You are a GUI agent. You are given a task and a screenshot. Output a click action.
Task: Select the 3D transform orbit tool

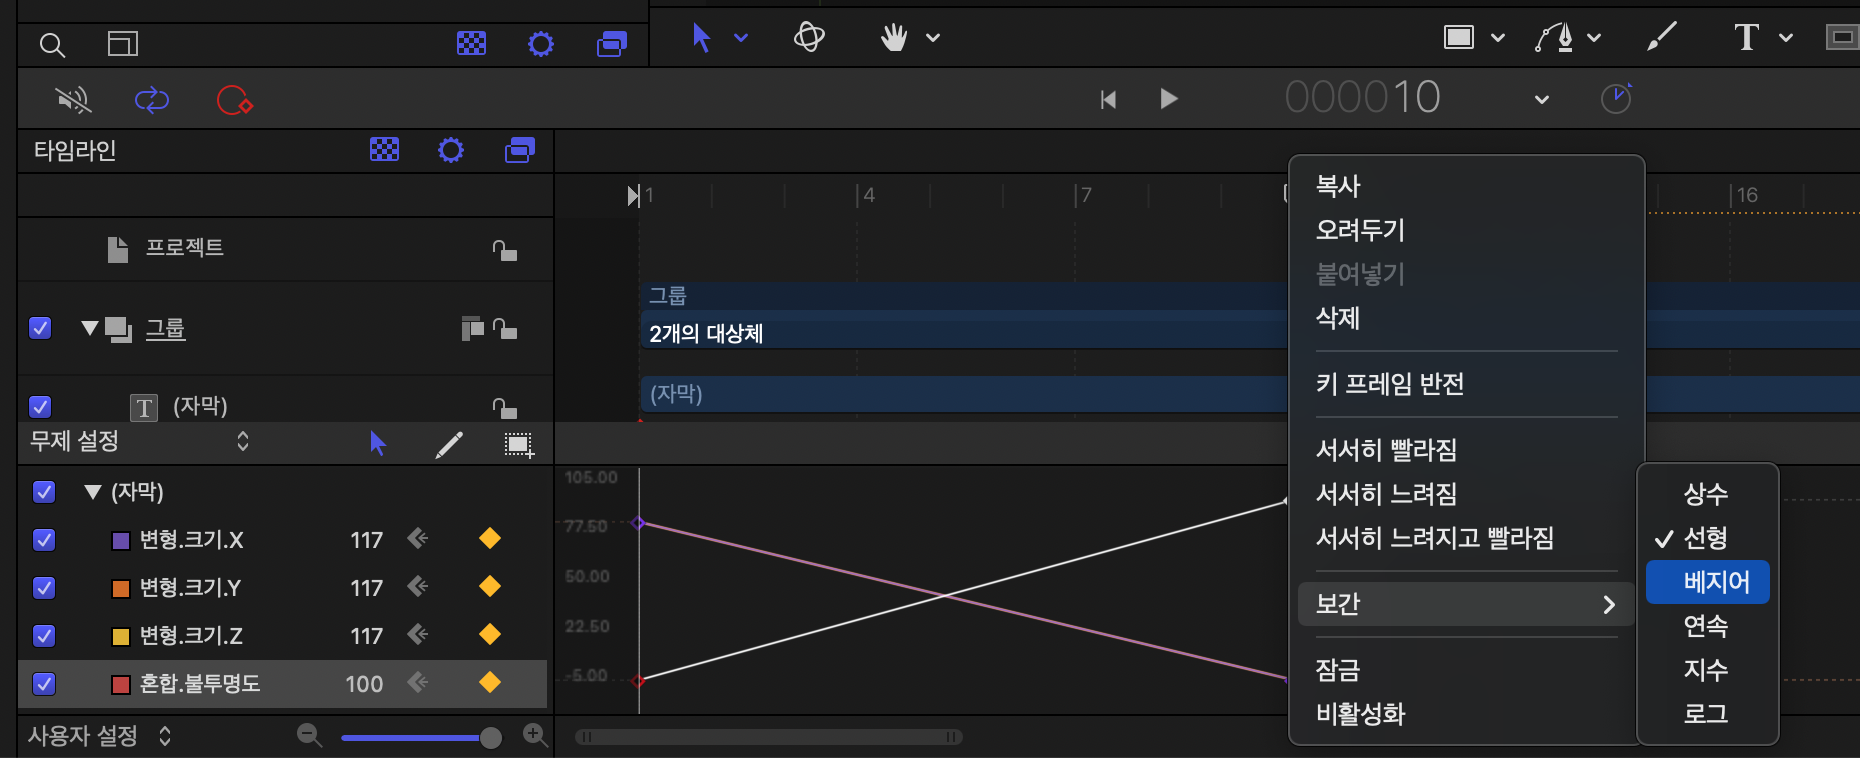809,37
